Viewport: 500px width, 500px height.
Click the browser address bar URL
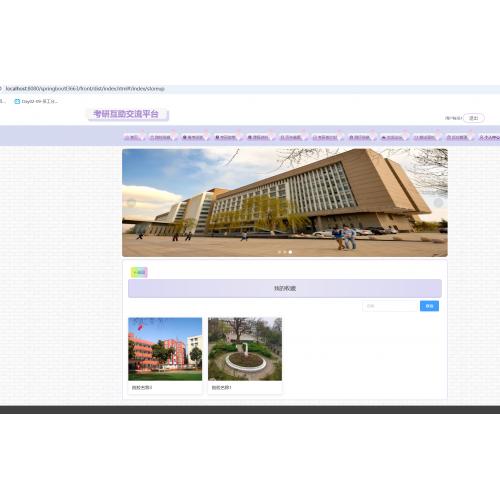pos(85,89)
